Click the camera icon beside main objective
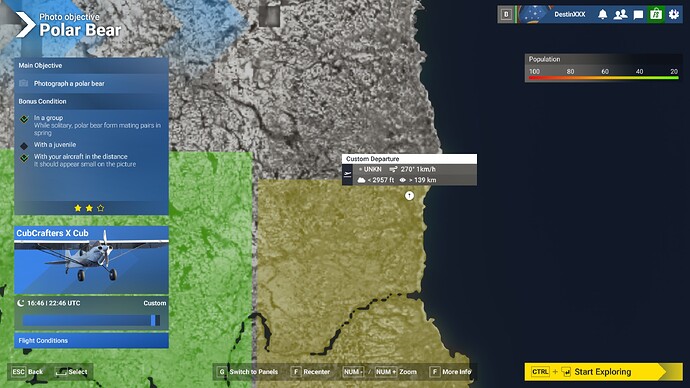 (24, 83)
